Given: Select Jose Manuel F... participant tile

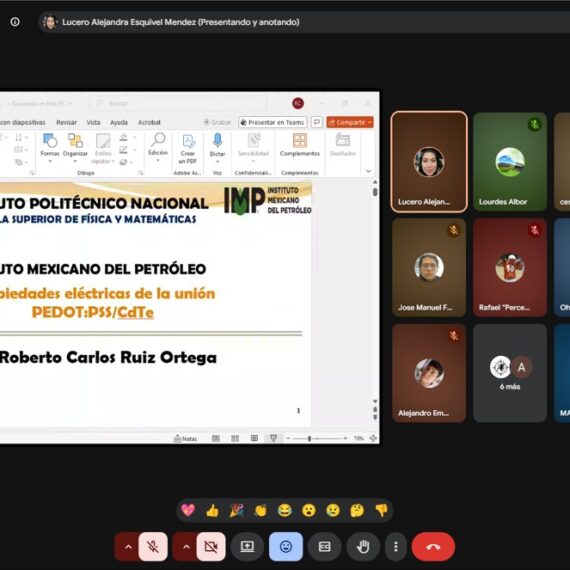Looking at the screenshot, I should (429, 268).
